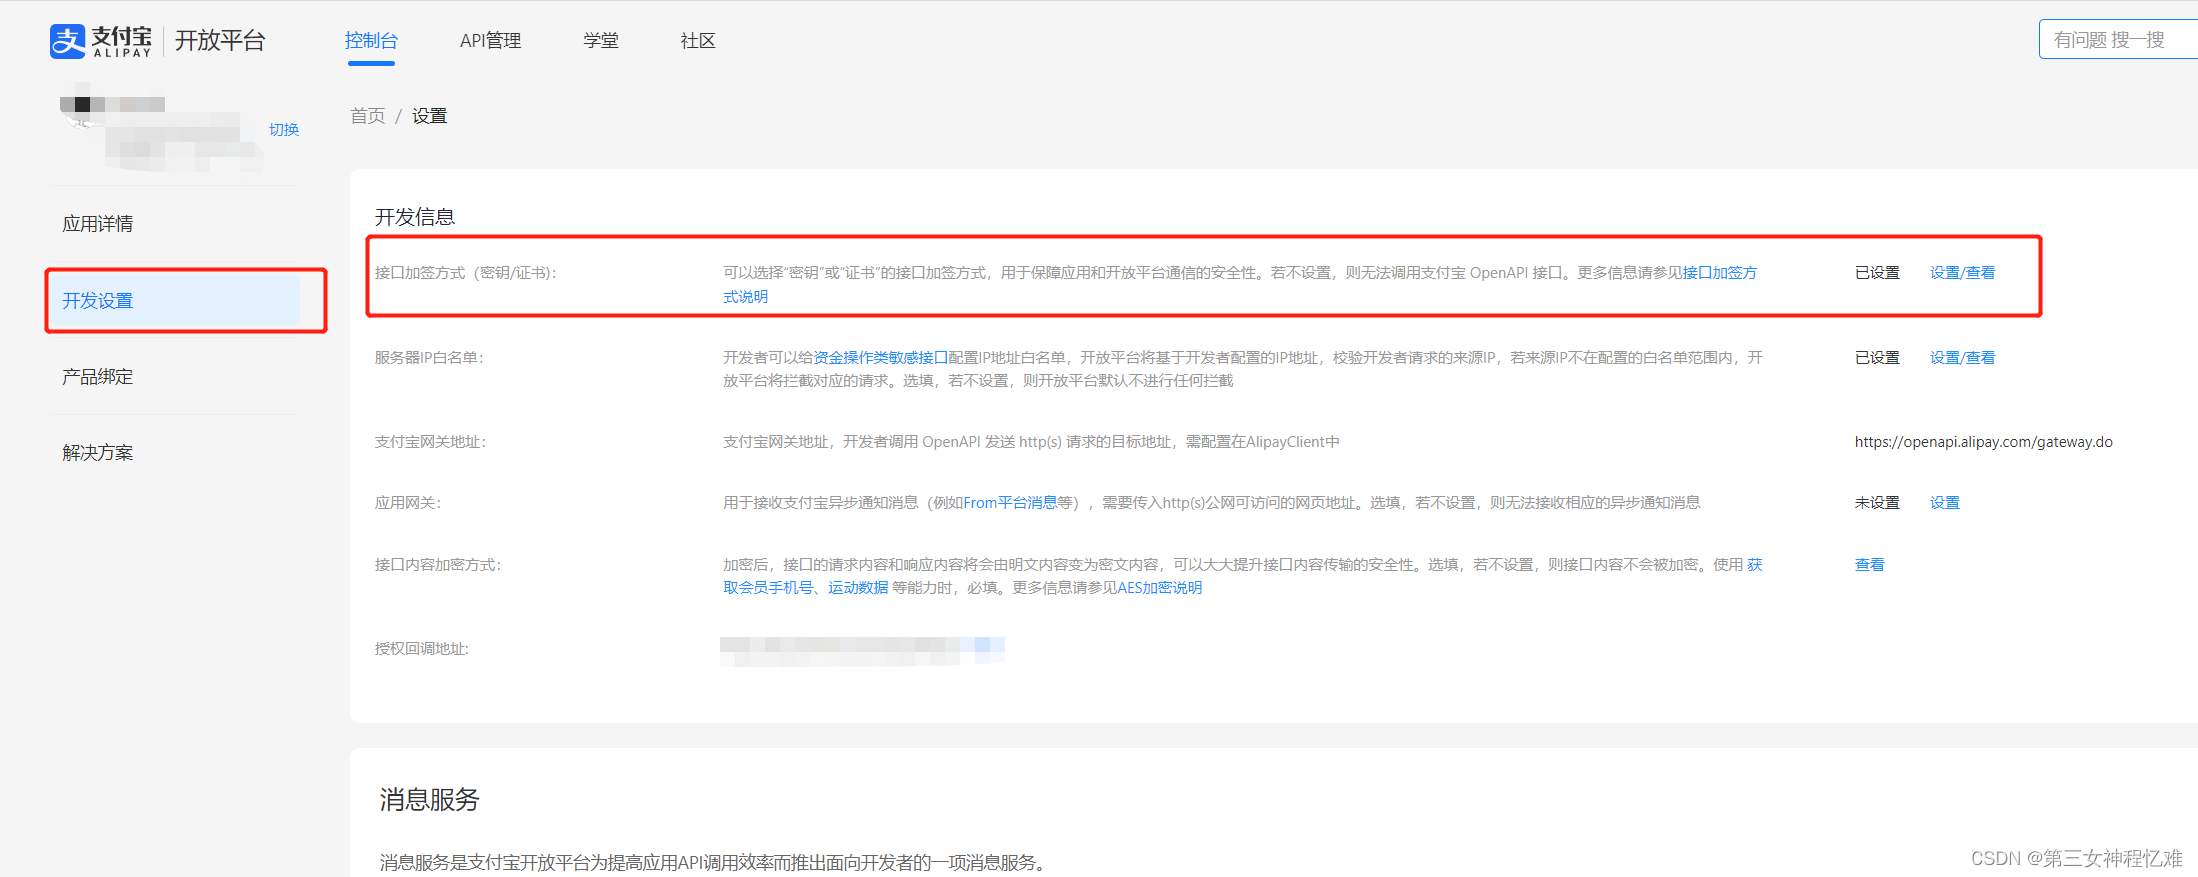Click the 切换 account switch link

coord(284,130)
